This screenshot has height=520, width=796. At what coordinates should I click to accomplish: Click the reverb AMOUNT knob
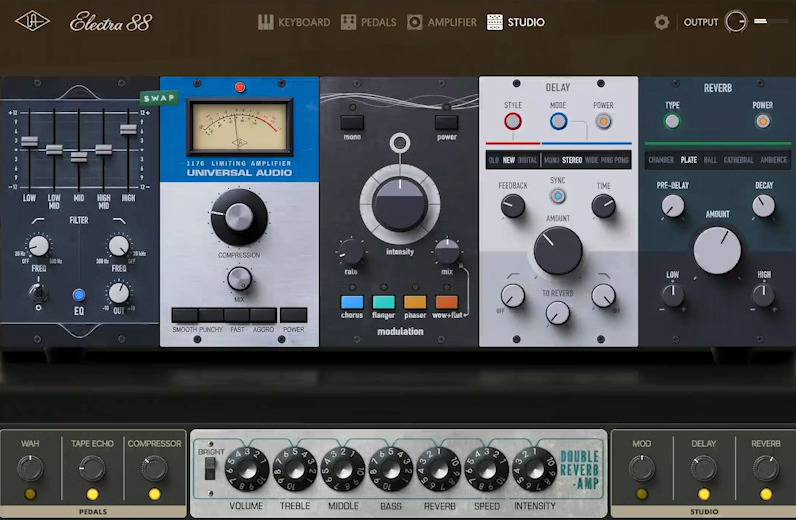pos(717,251)
